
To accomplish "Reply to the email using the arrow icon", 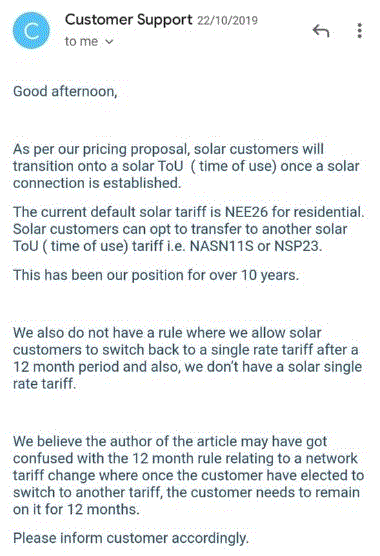I will pyautogui.click(x=321, y=31).
